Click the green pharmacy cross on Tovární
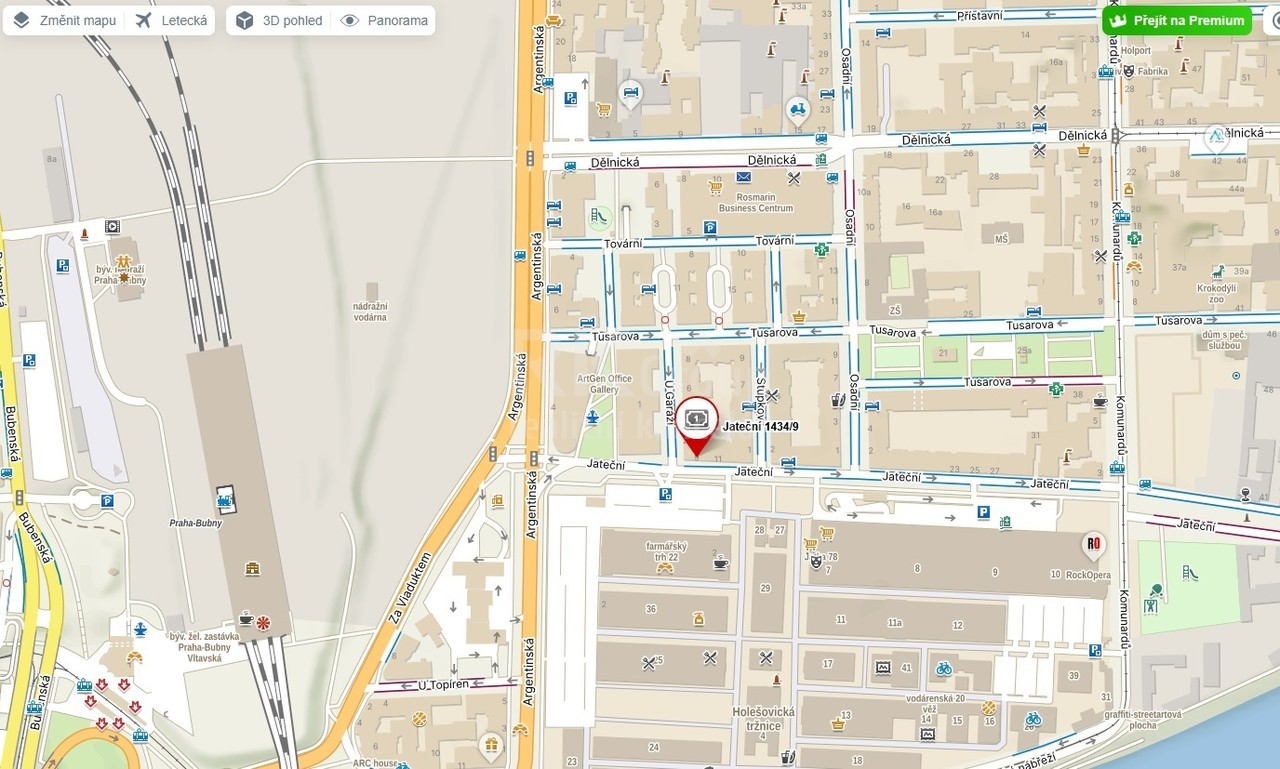The width and height of the screenshot is (1280, 769). (821, 249)
